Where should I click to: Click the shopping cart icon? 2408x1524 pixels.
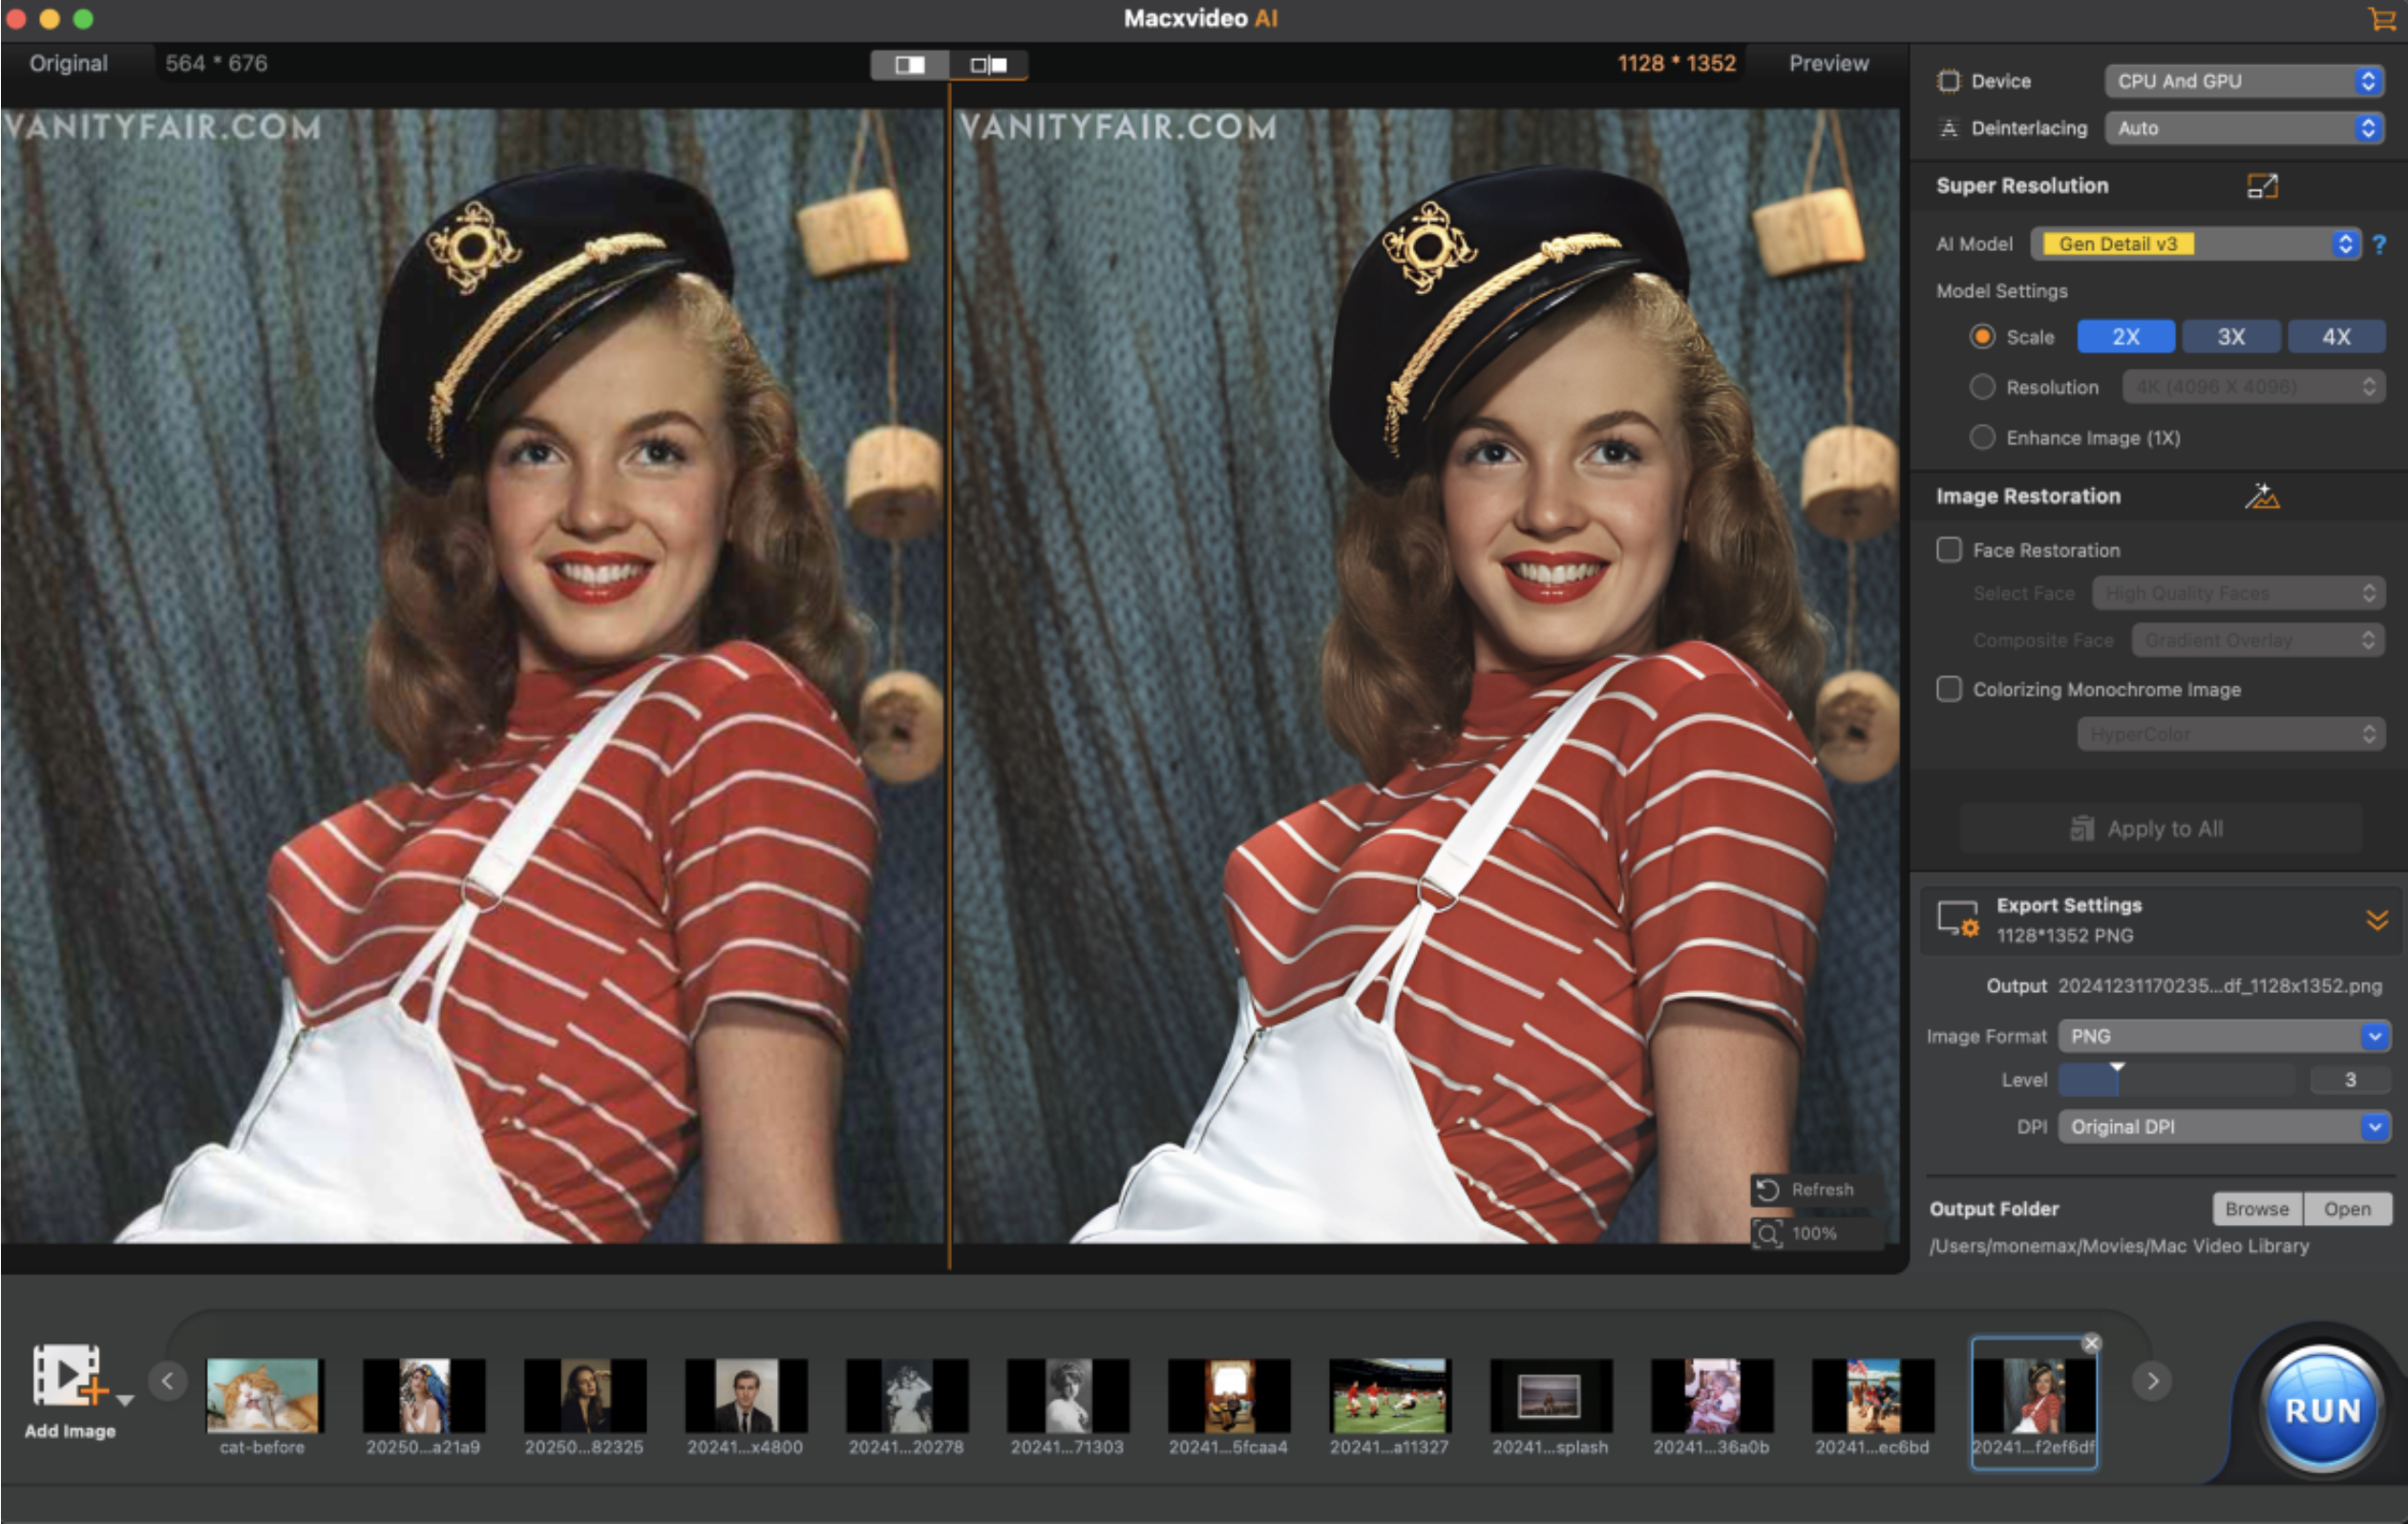point(2381,19)
